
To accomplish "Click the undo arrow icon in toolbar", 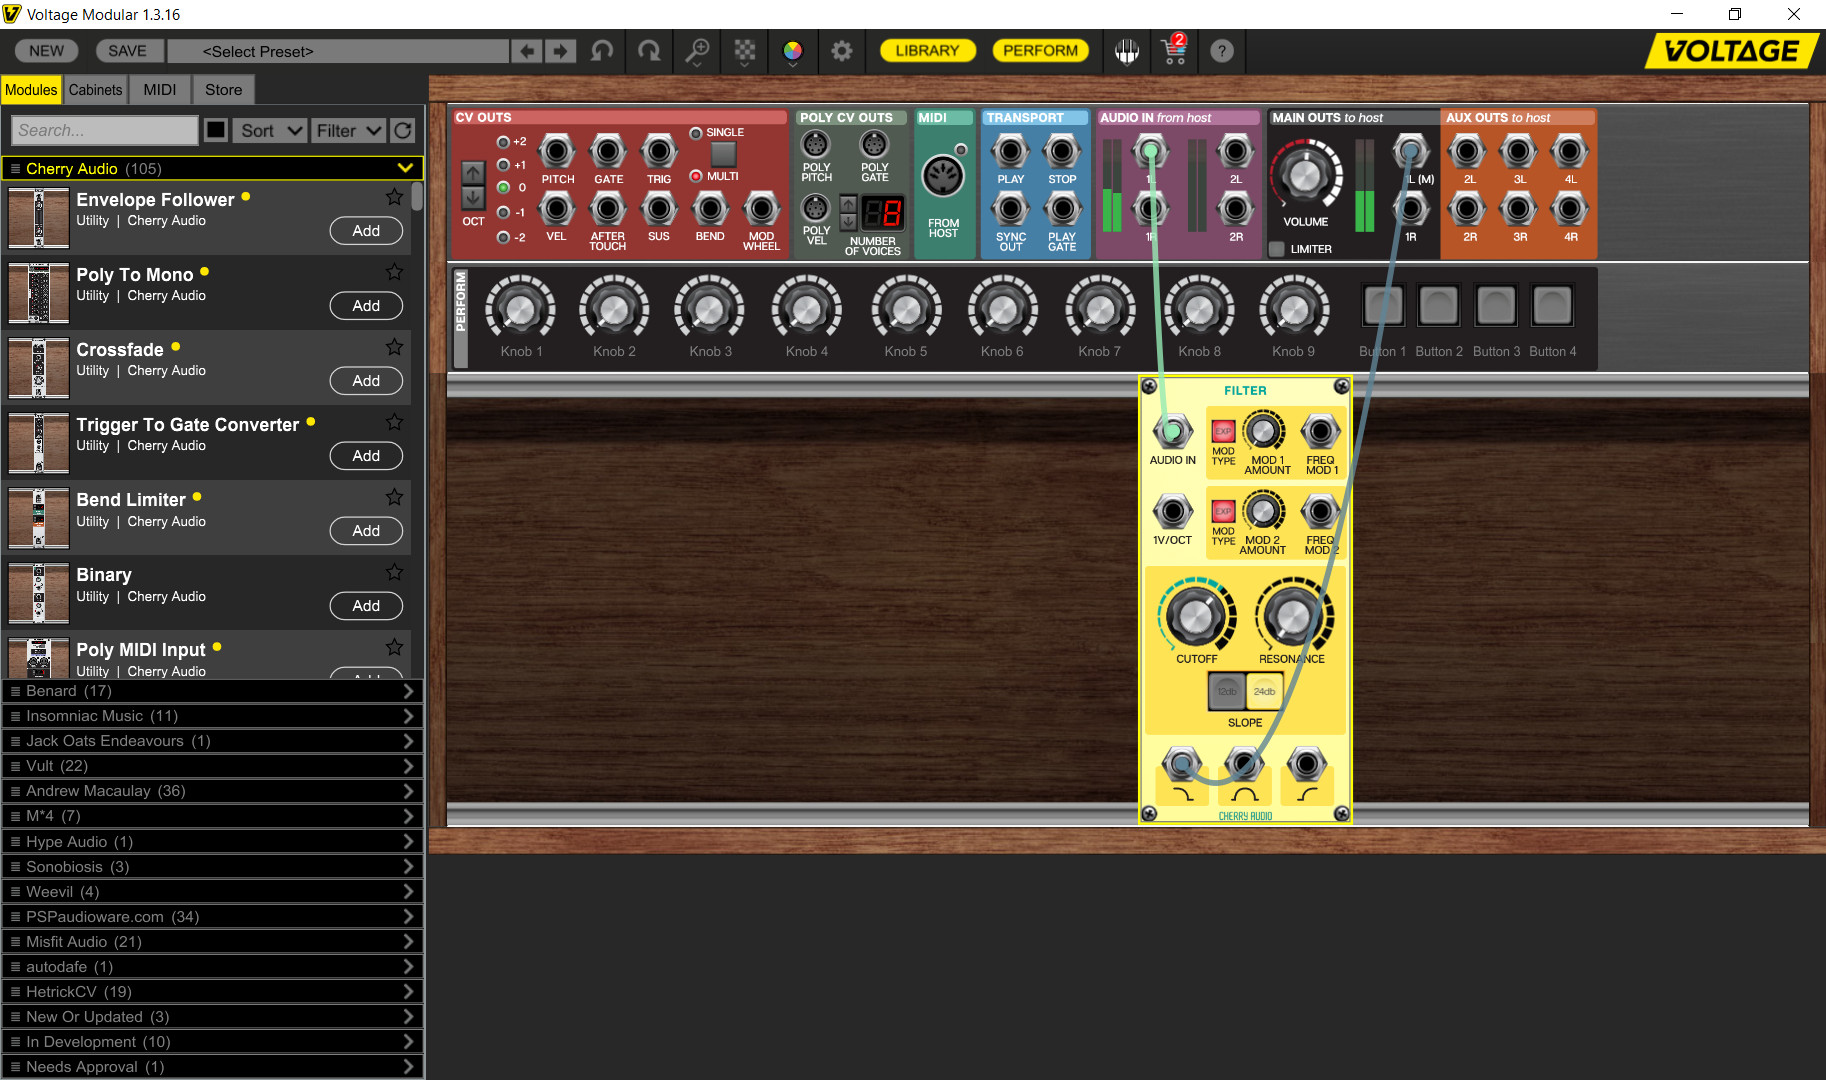I will point(602,51).
